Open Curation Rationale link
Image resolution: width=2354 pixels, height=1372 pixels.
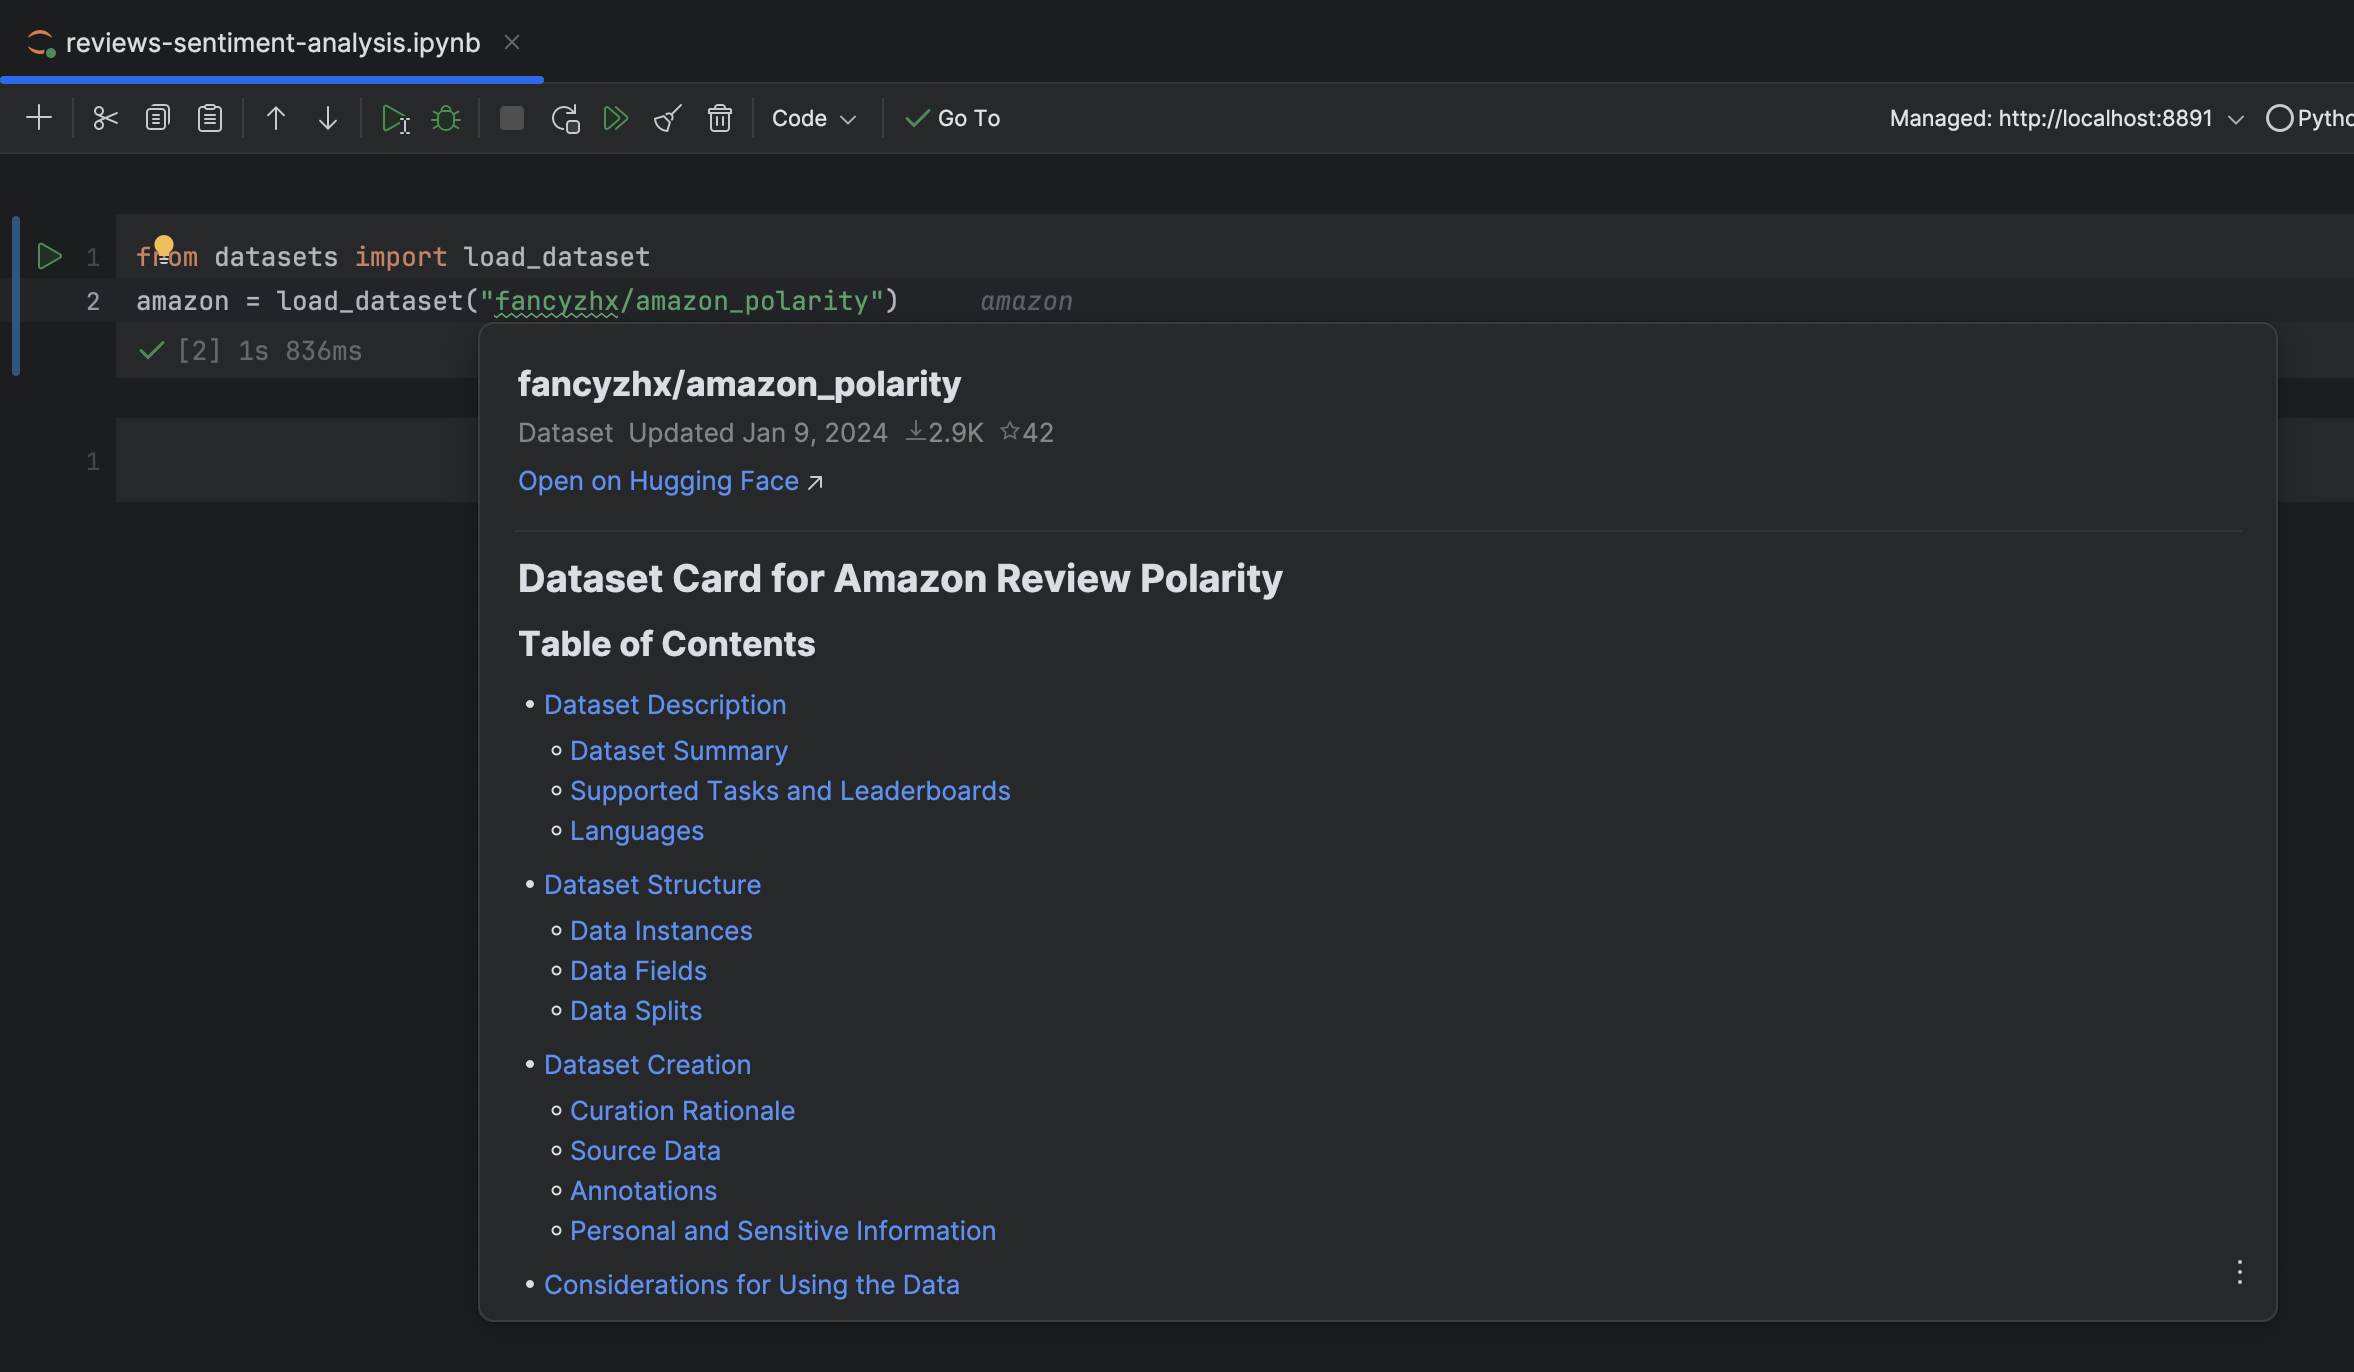click(682, 1111)
